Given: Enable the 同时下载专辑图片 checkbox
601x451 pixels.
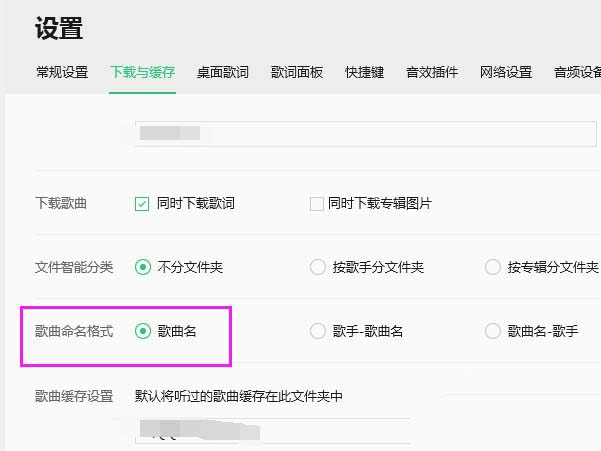Looking at the screenshot, I should (x=317, y=204).
